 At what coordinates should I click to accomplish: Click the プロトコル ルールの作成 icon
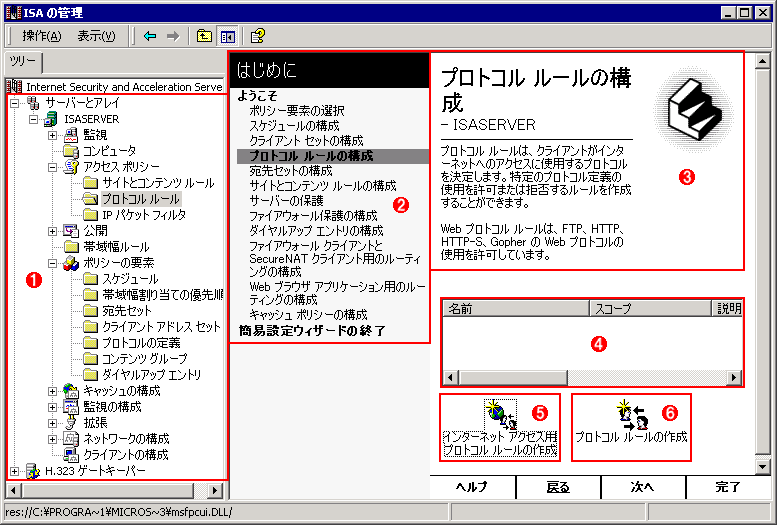click(632, 415)
